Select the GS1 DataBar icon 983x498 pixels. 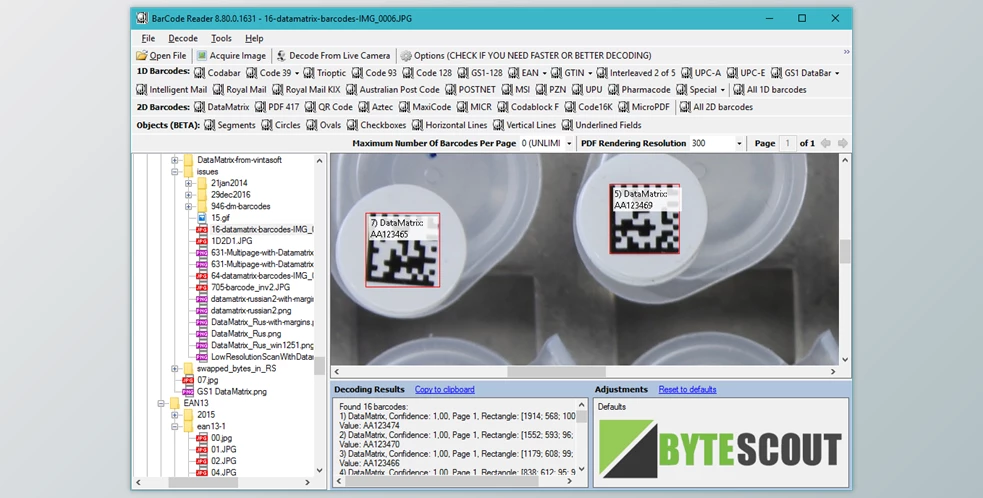click(x=777, y=73)
